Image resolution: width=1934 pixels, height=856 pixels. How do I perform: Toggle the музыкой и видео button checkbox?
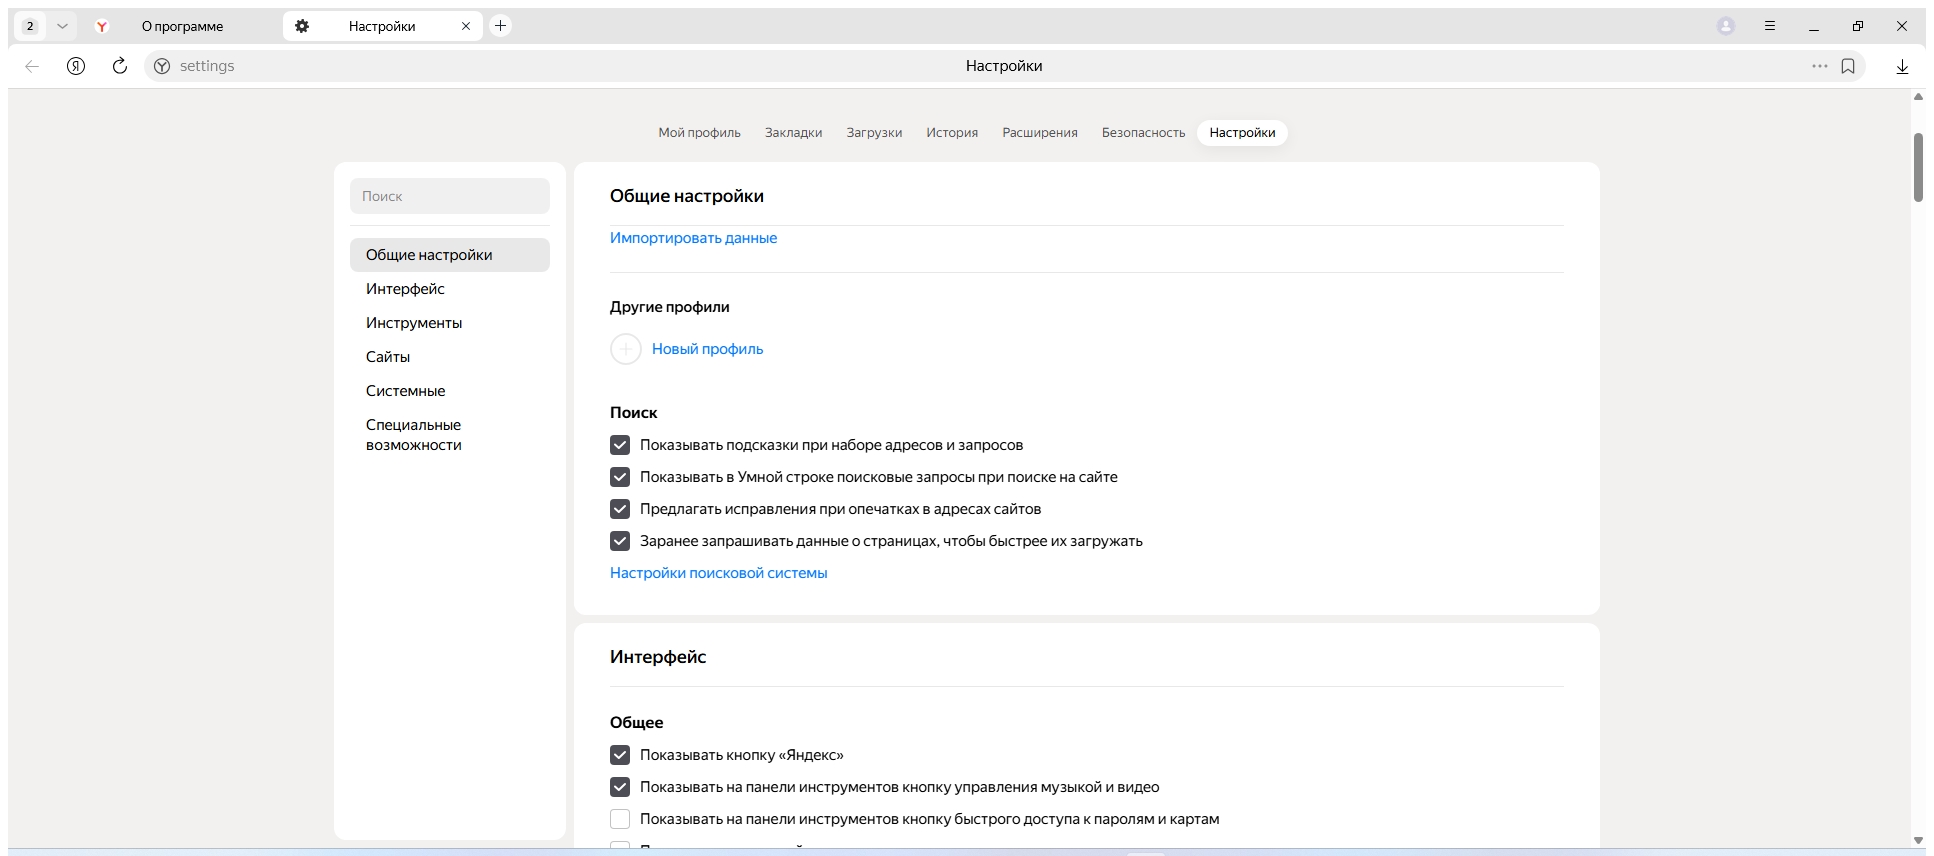click(x=620, y=787)
